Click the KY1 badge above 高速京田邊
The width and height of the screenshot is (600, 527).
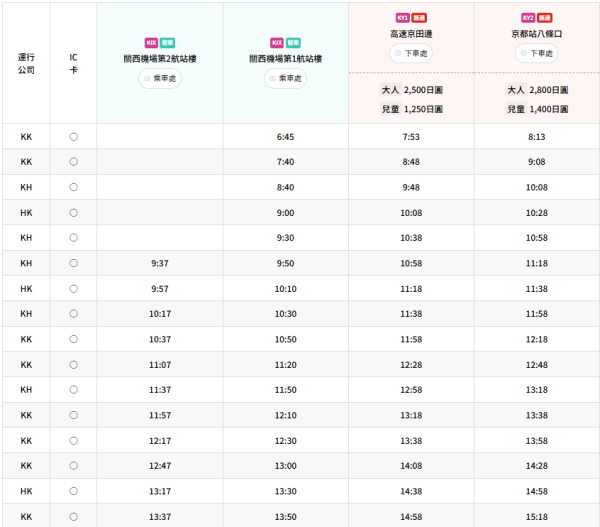[x=403, y=18]
